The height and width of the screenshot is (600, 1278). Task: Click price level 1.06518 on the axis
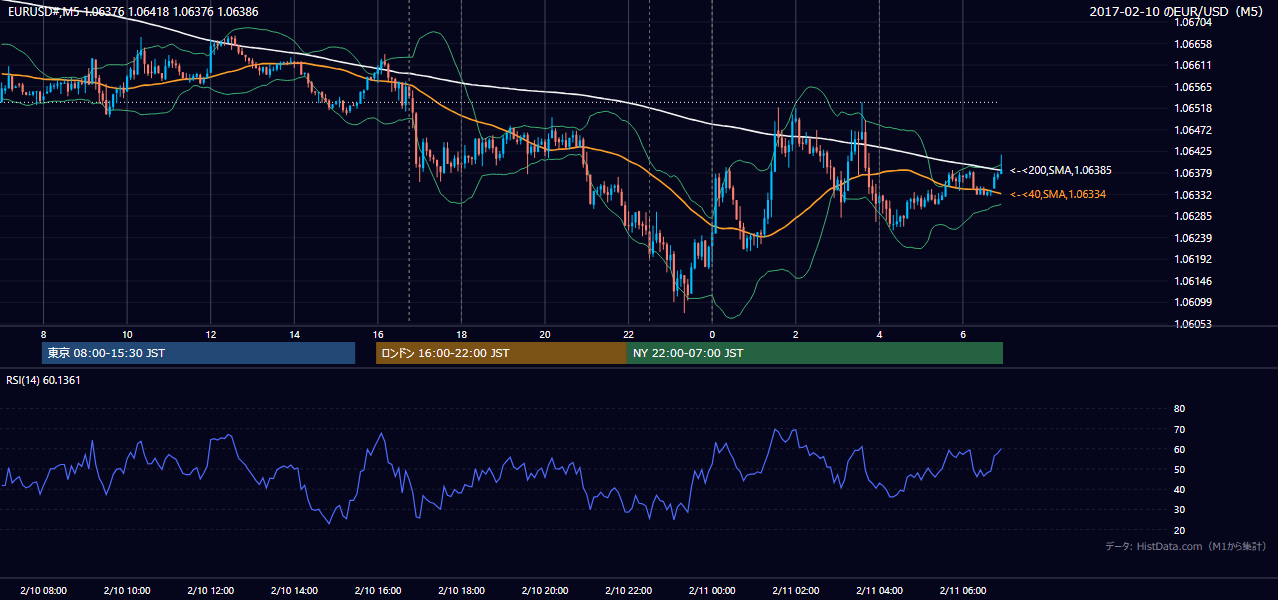[1194, 108]
